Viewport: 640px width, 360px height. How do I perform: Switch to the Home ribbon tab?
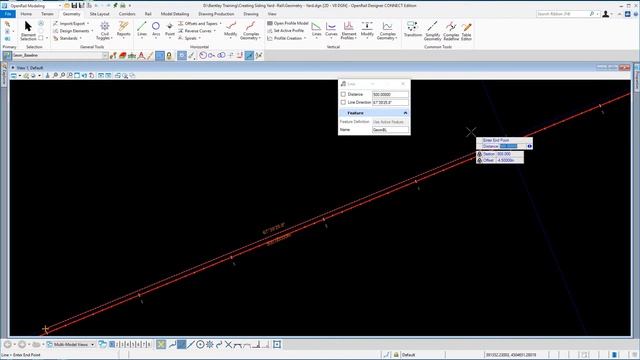click(x=26, y=14)
